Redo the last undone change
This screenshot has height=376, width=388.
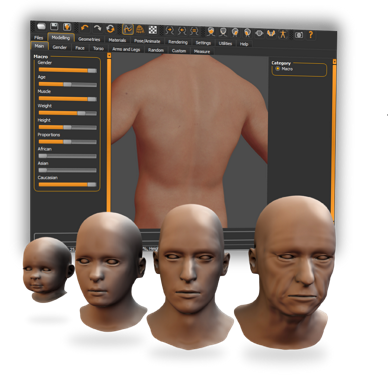coord(97,28)
